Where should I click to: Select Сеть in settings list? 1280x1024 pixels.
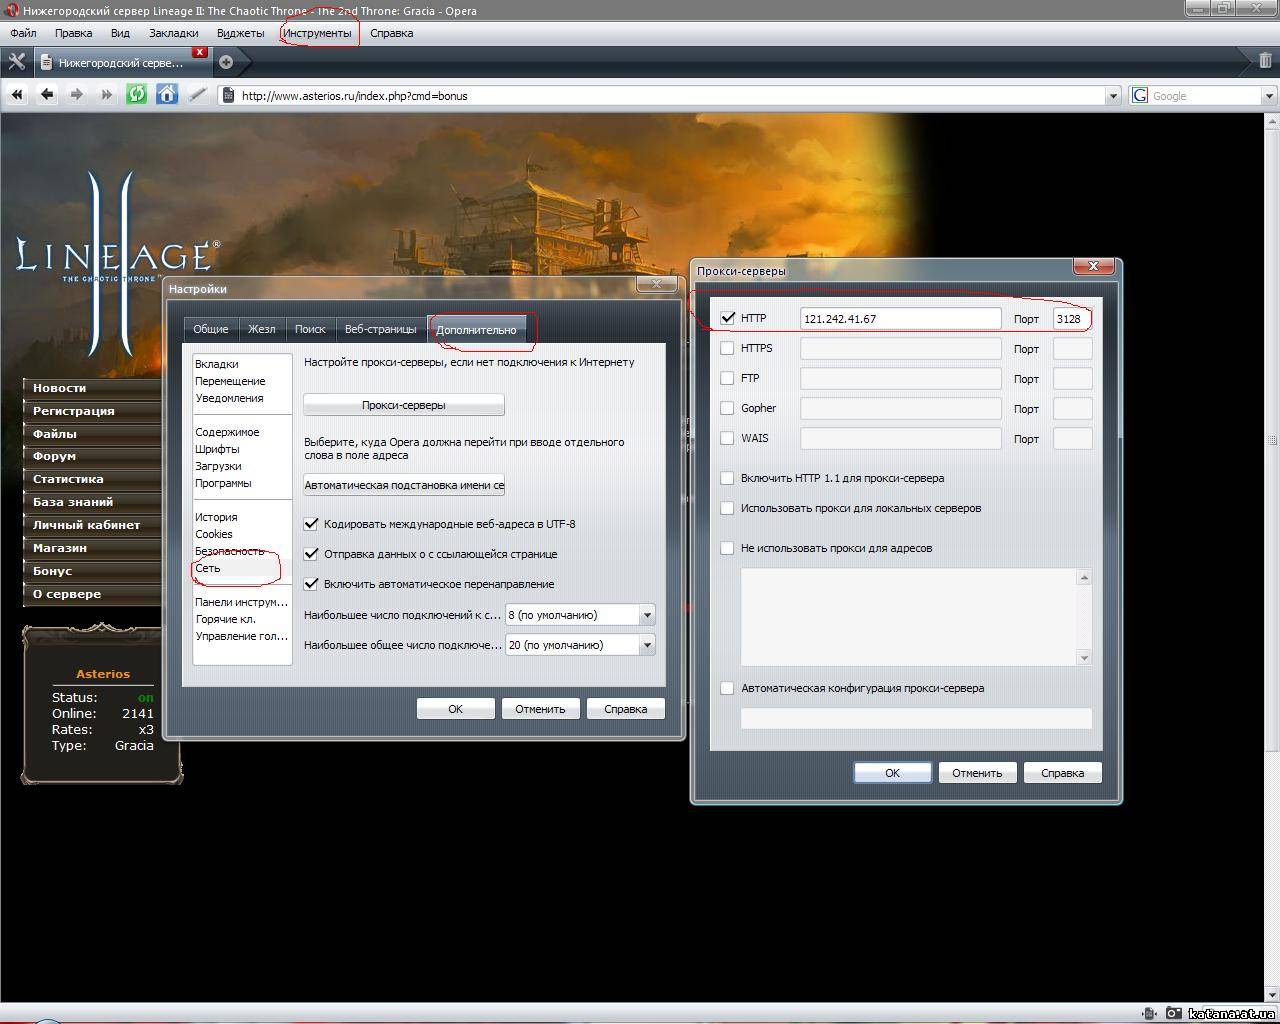pos(208,568)
